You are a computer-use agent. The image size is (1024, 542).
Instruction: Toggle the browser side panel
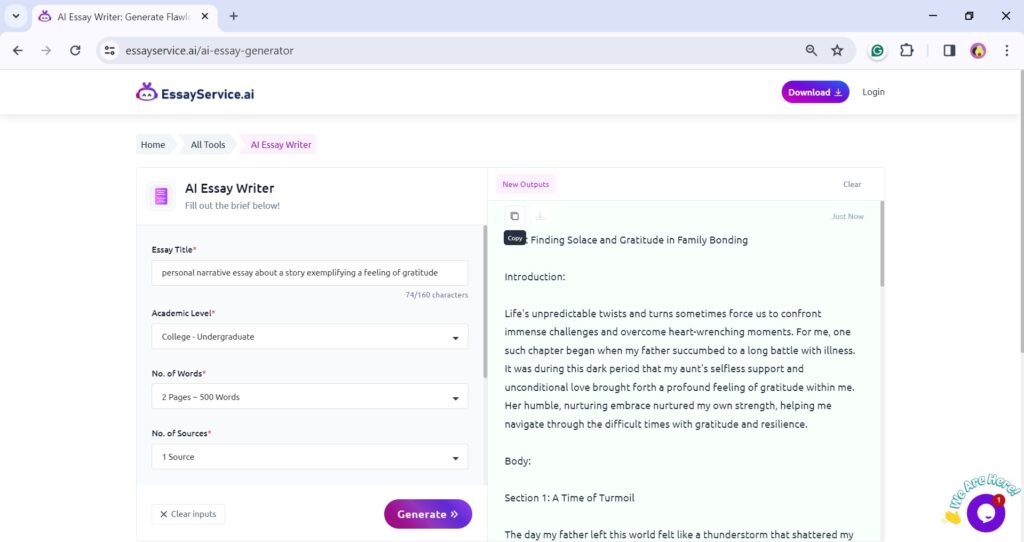click(x=949, y=50)
